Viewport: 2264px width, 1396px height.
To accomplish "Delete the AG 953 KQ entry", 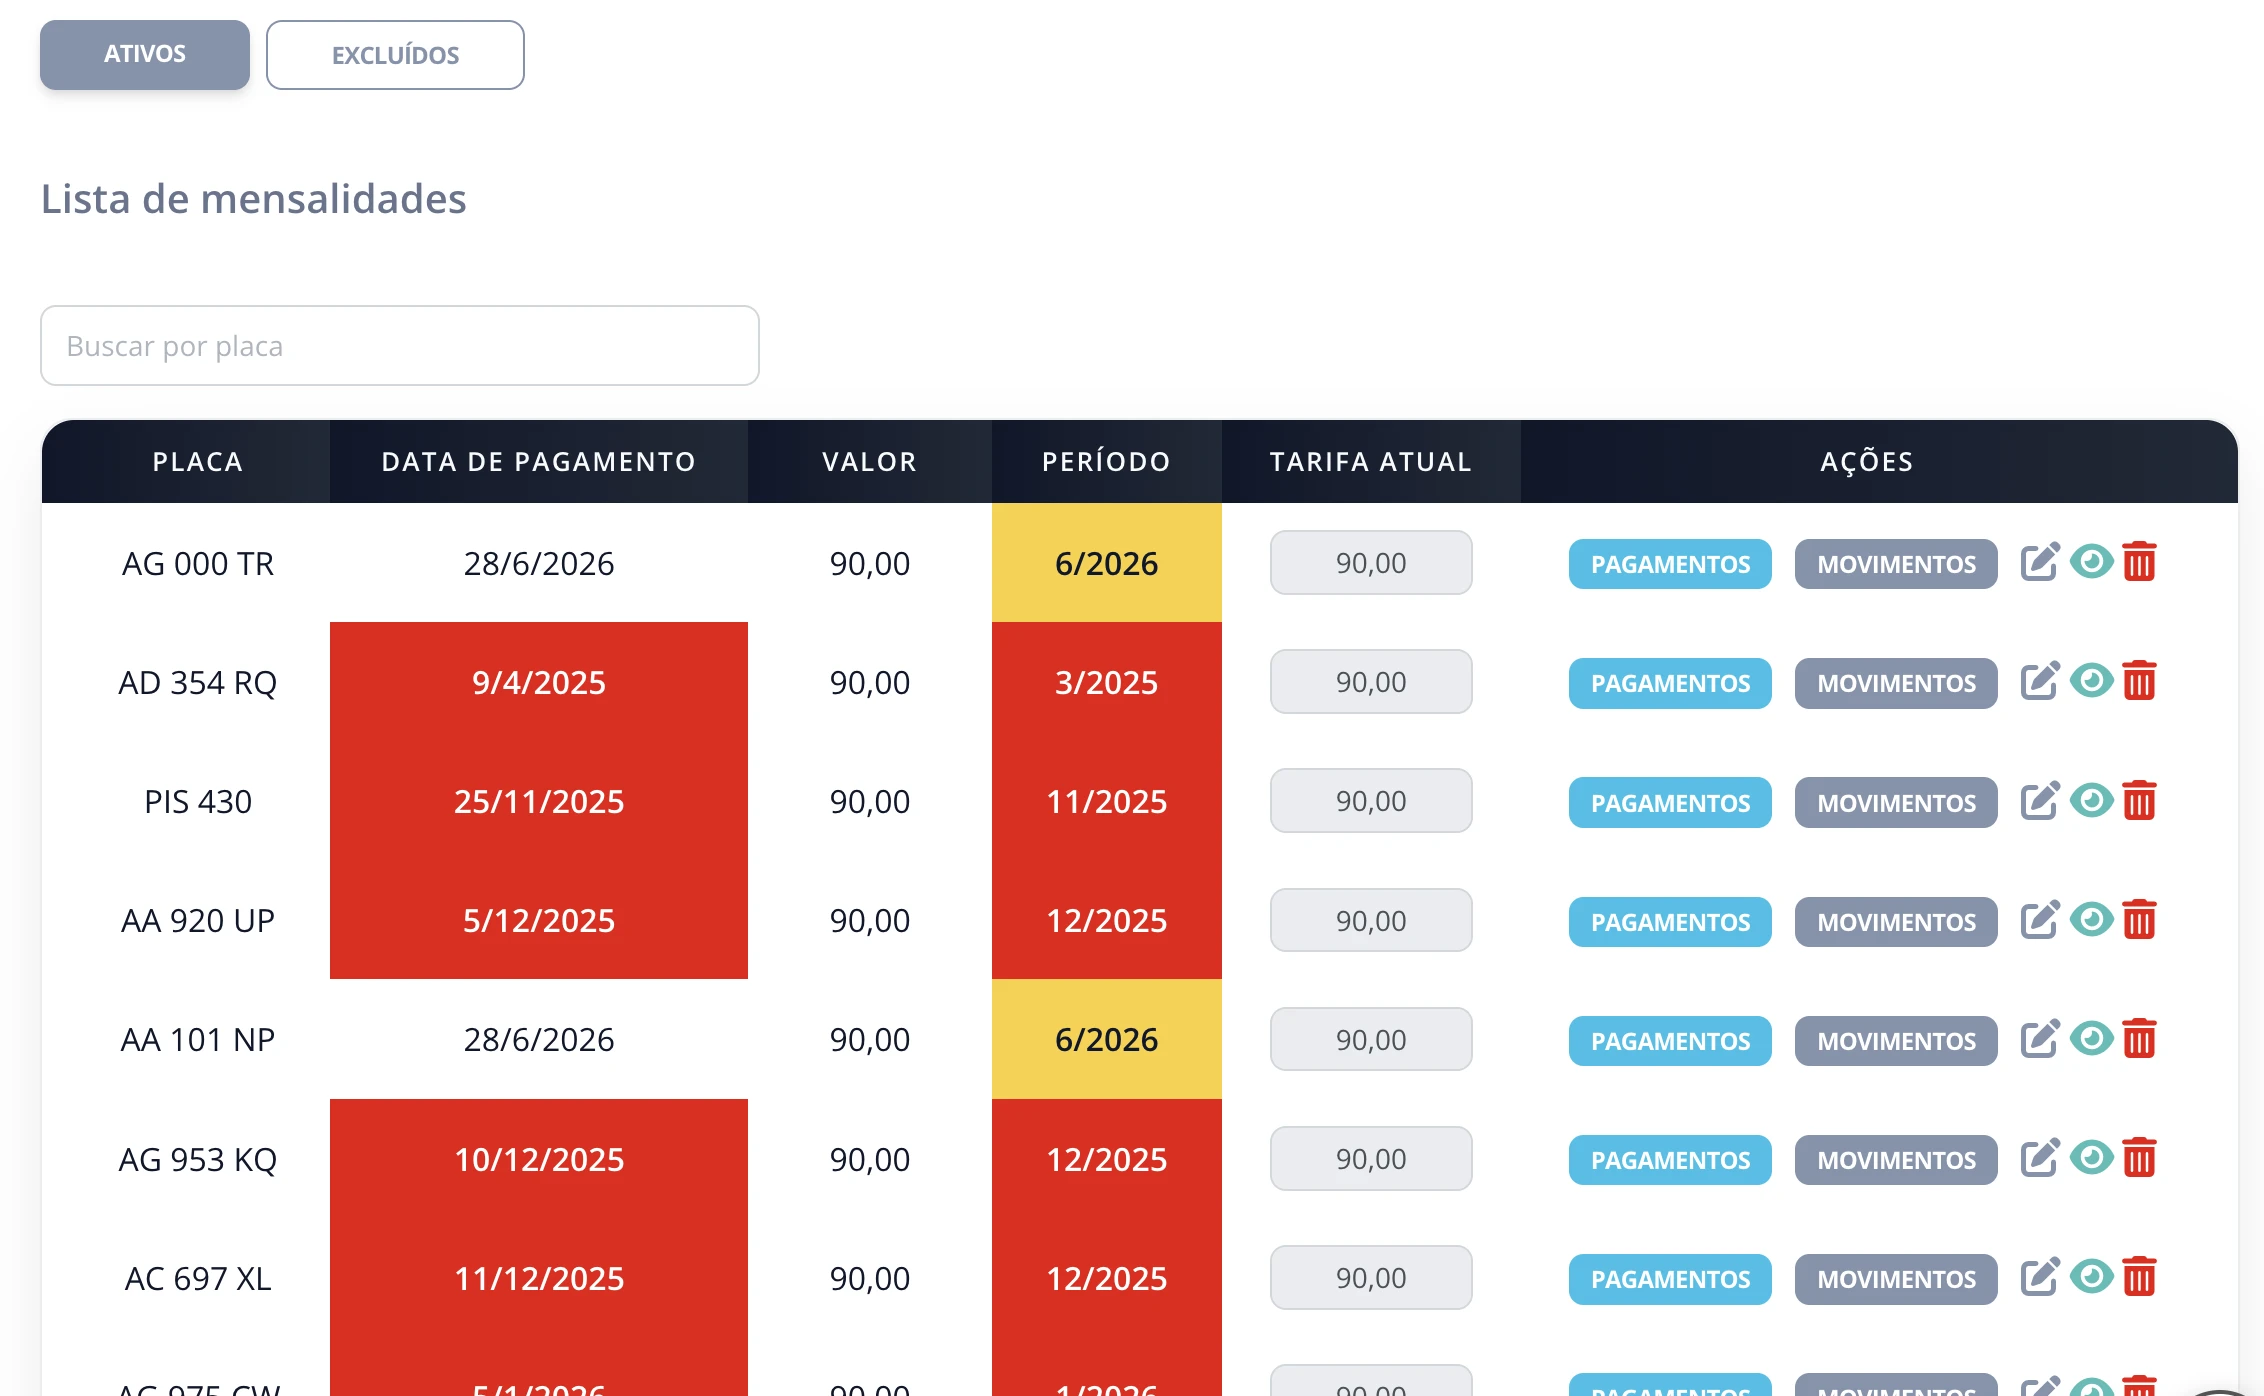I will [2139, 1157].
